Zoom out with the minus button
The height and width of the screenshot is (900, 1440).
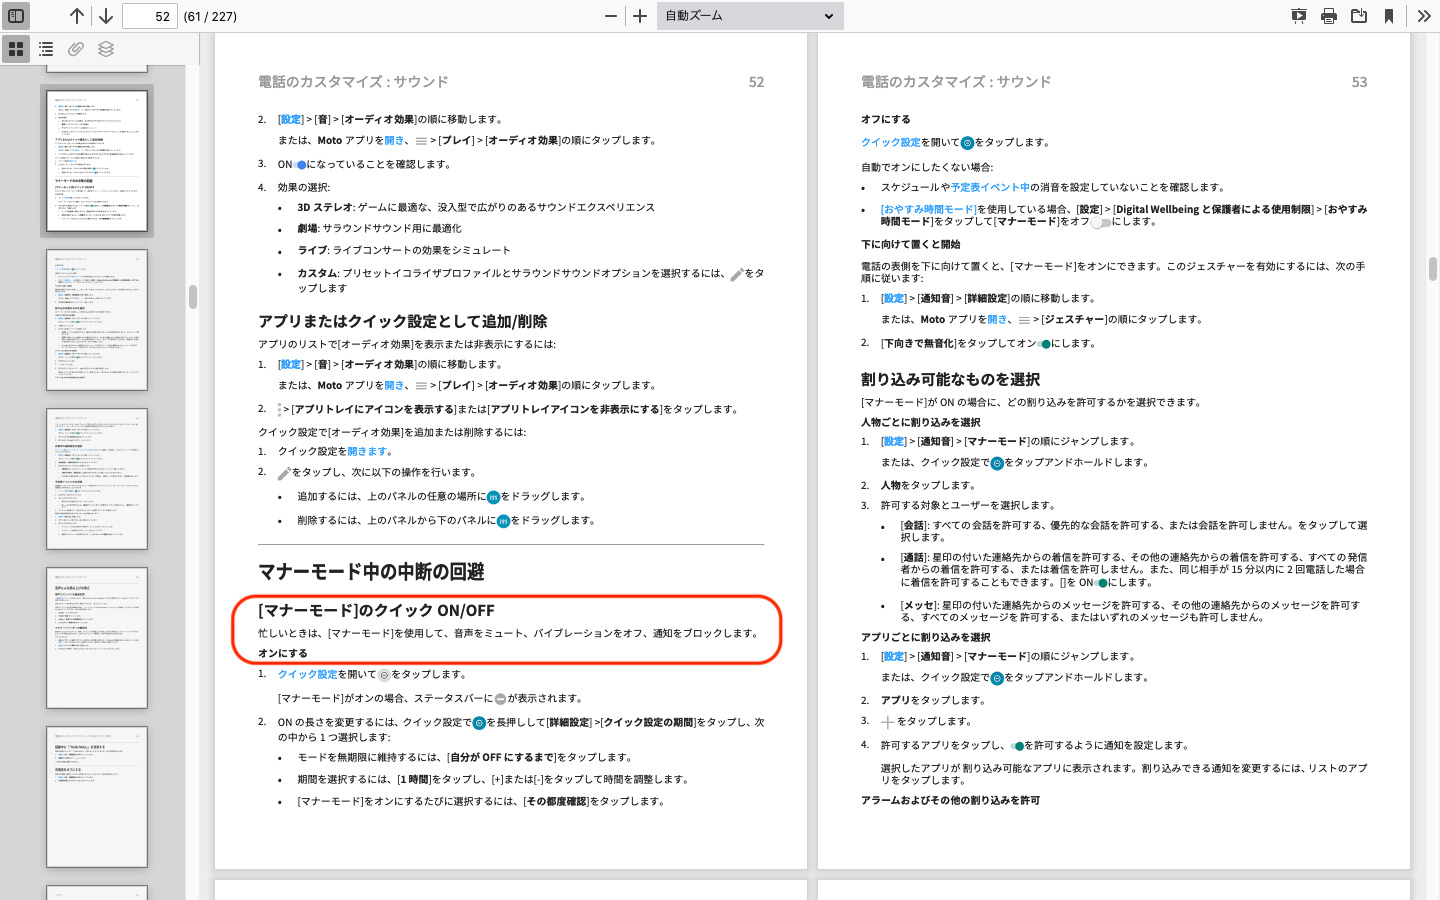coord(611,16)
